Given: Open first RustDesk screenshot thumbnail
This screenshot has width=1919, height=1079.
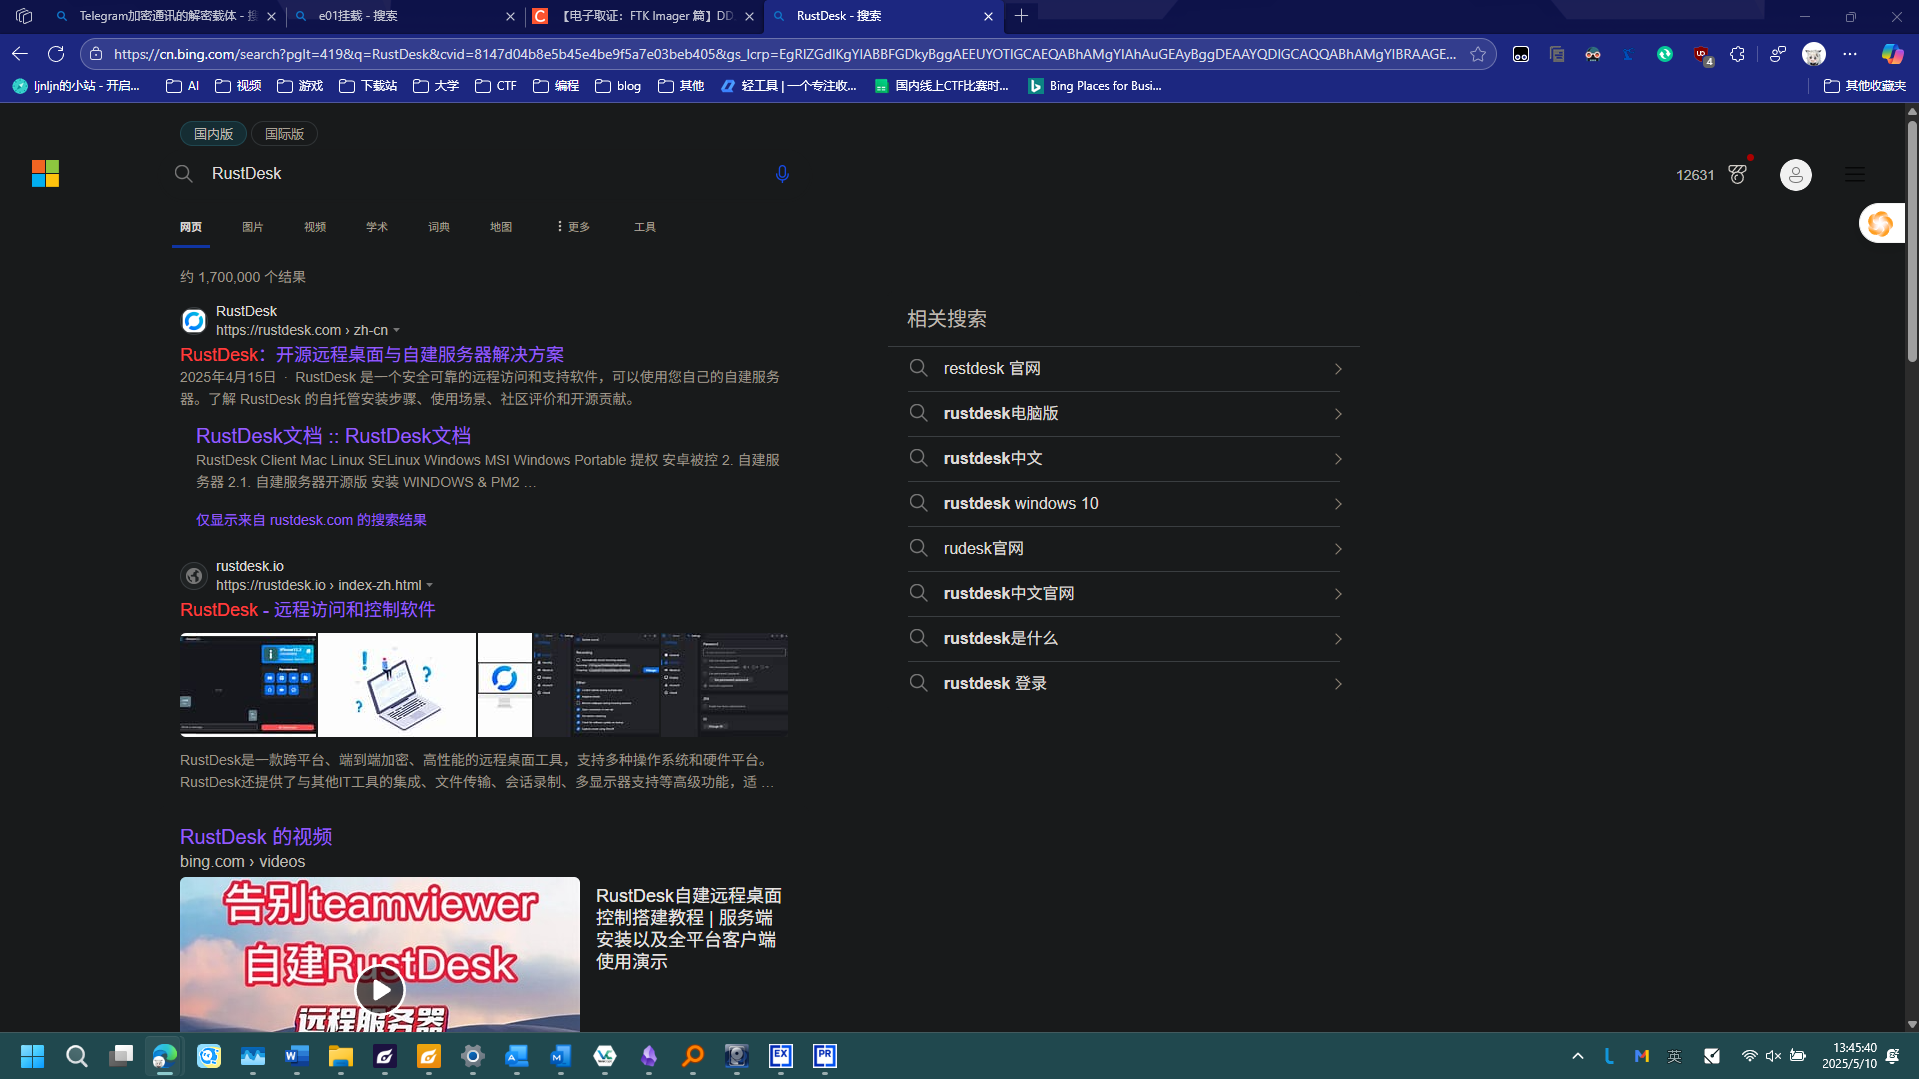Looking at the screenshot, I should tap(248, 685).
